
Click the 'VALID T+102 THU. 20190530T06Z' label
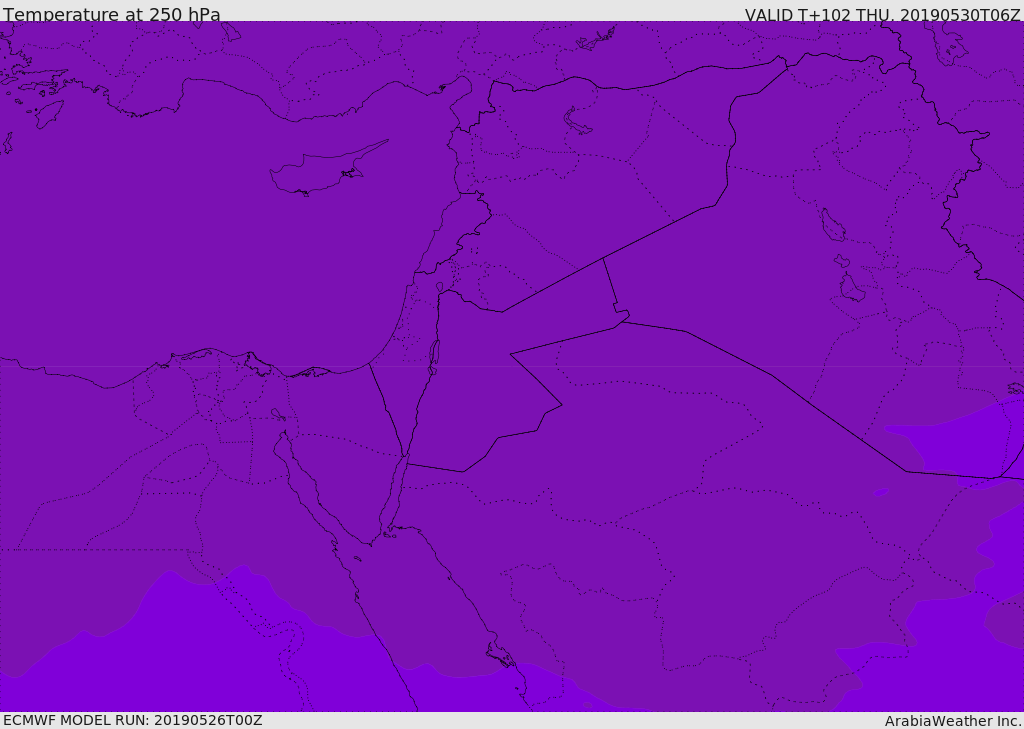click(882, 14)
